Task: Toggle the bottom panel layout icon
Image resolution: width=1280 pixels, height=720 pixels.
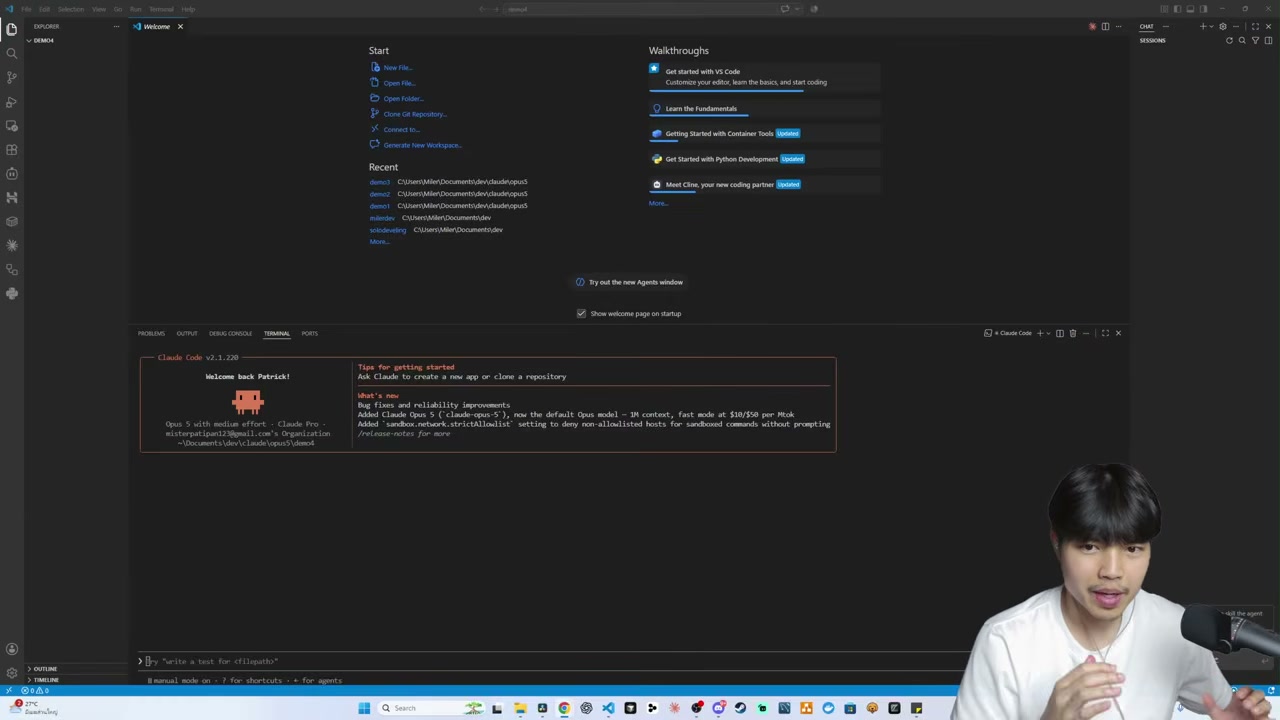Action: (x=1190, y=9)
